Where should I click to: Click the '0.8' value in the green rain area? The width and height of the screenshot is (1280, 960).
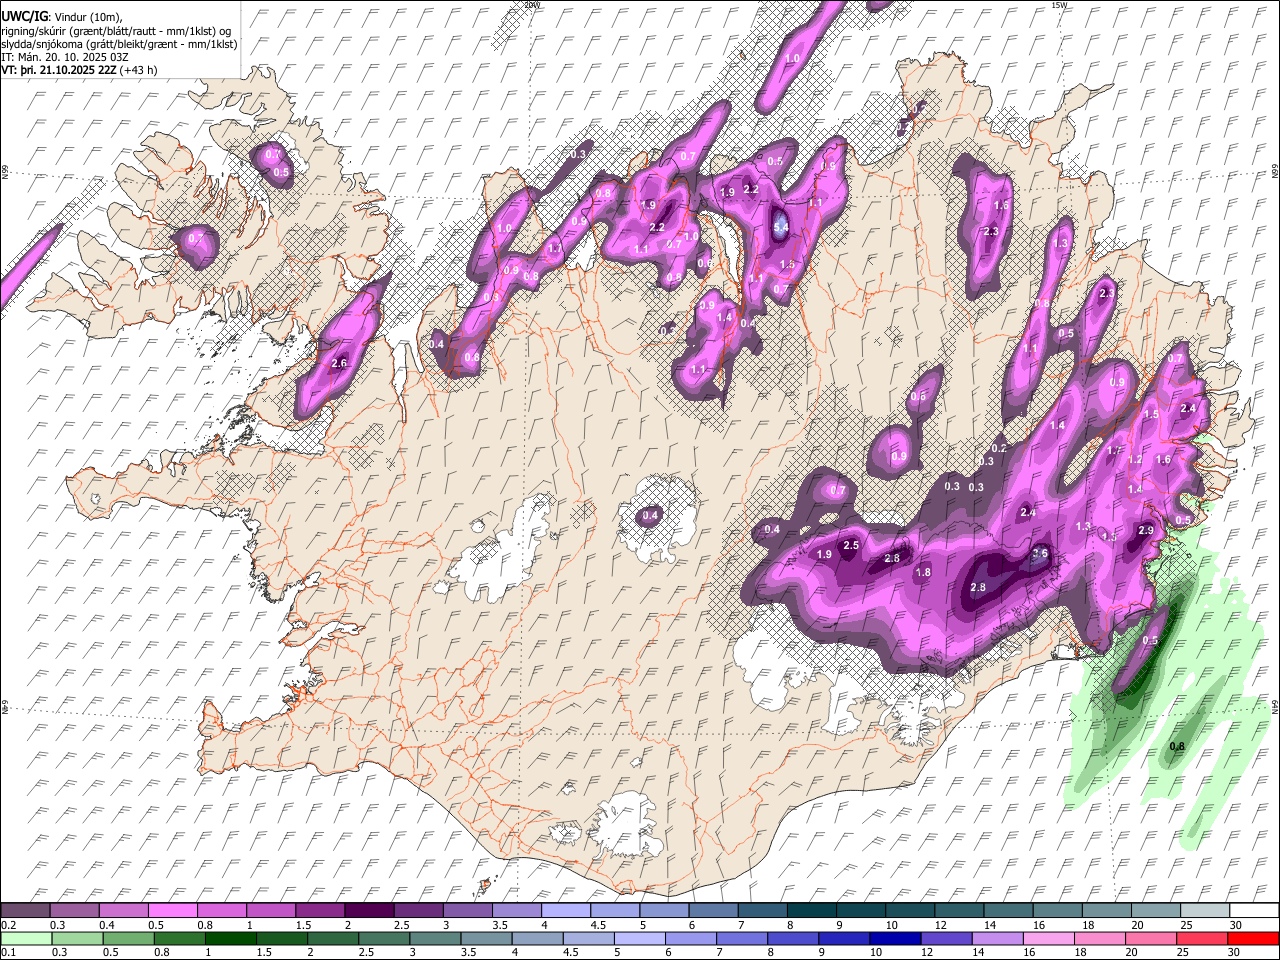click(x=1177, y=746)
